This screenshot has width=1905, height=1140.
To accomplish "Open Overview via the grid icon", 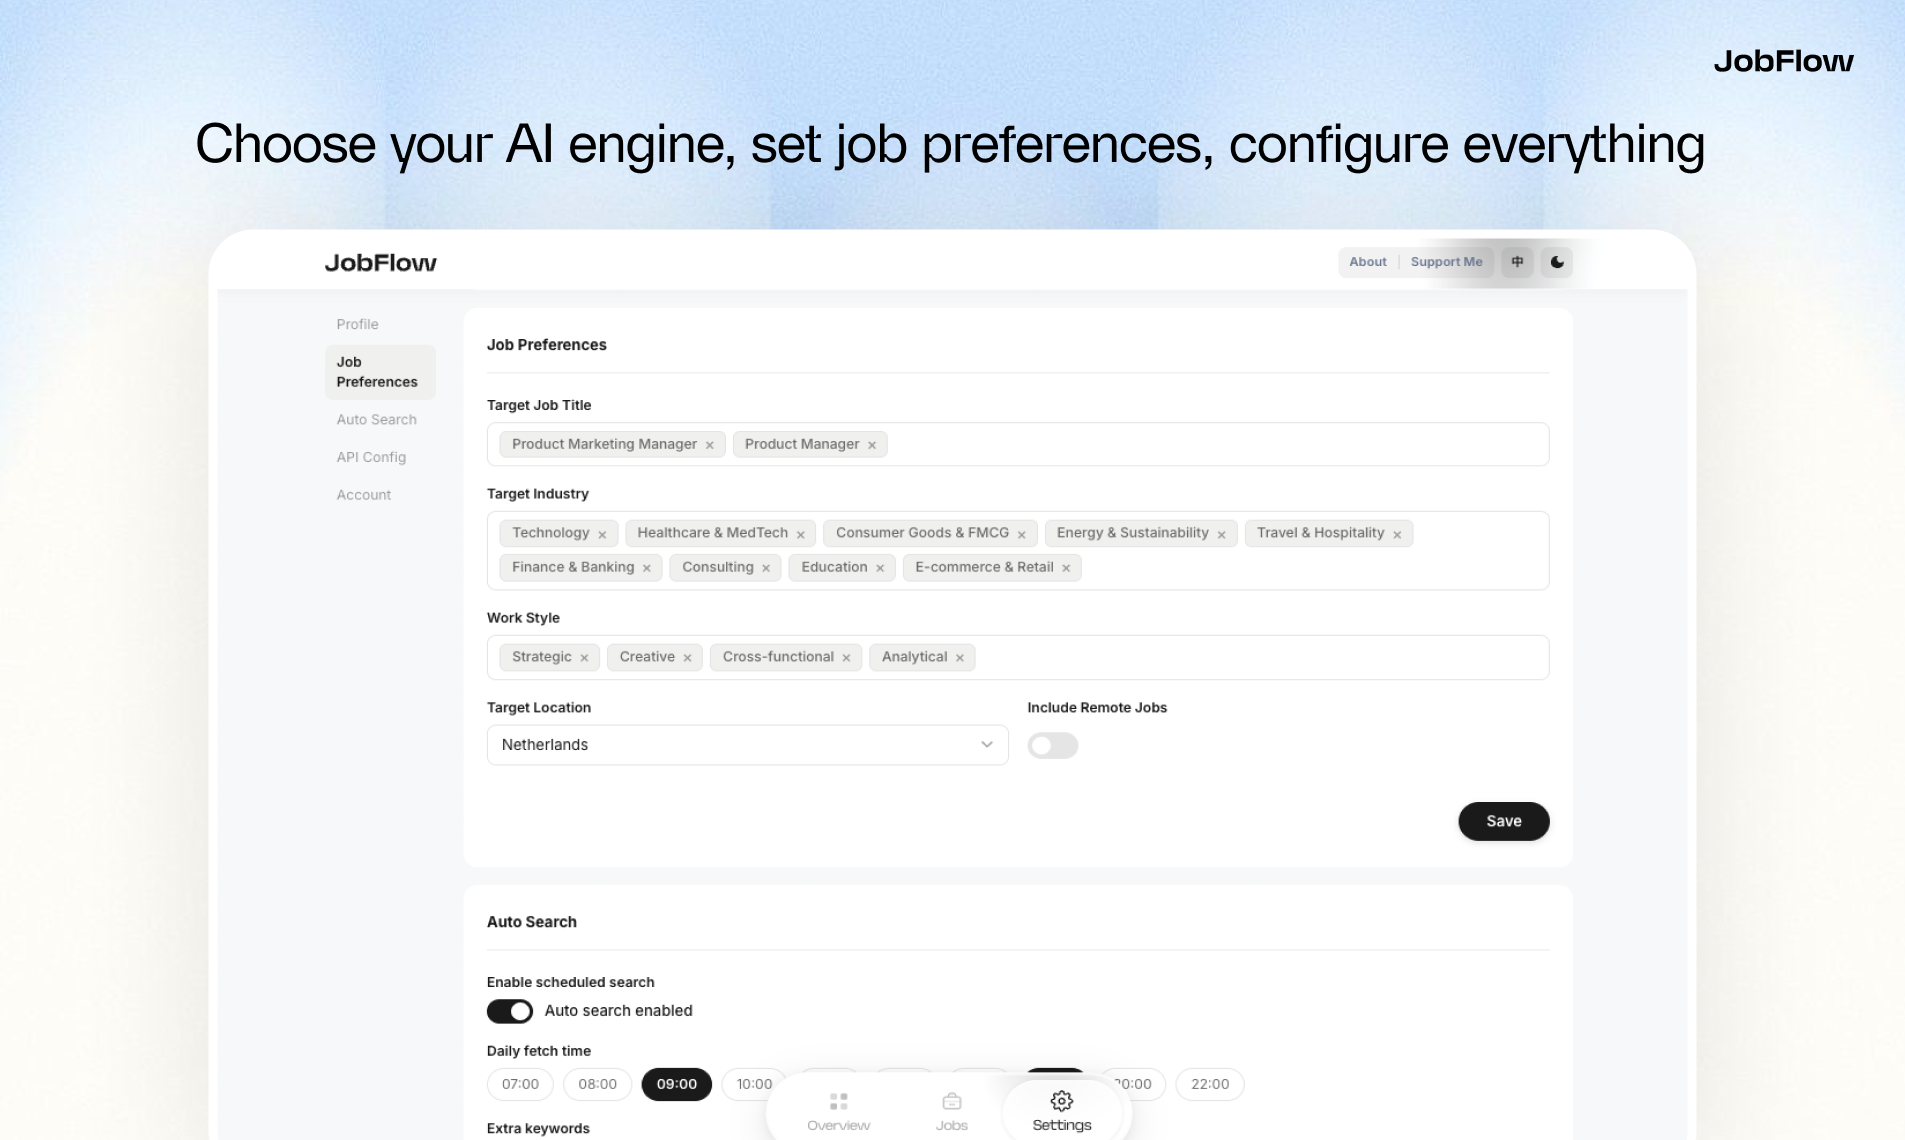I will (838, 1103).
